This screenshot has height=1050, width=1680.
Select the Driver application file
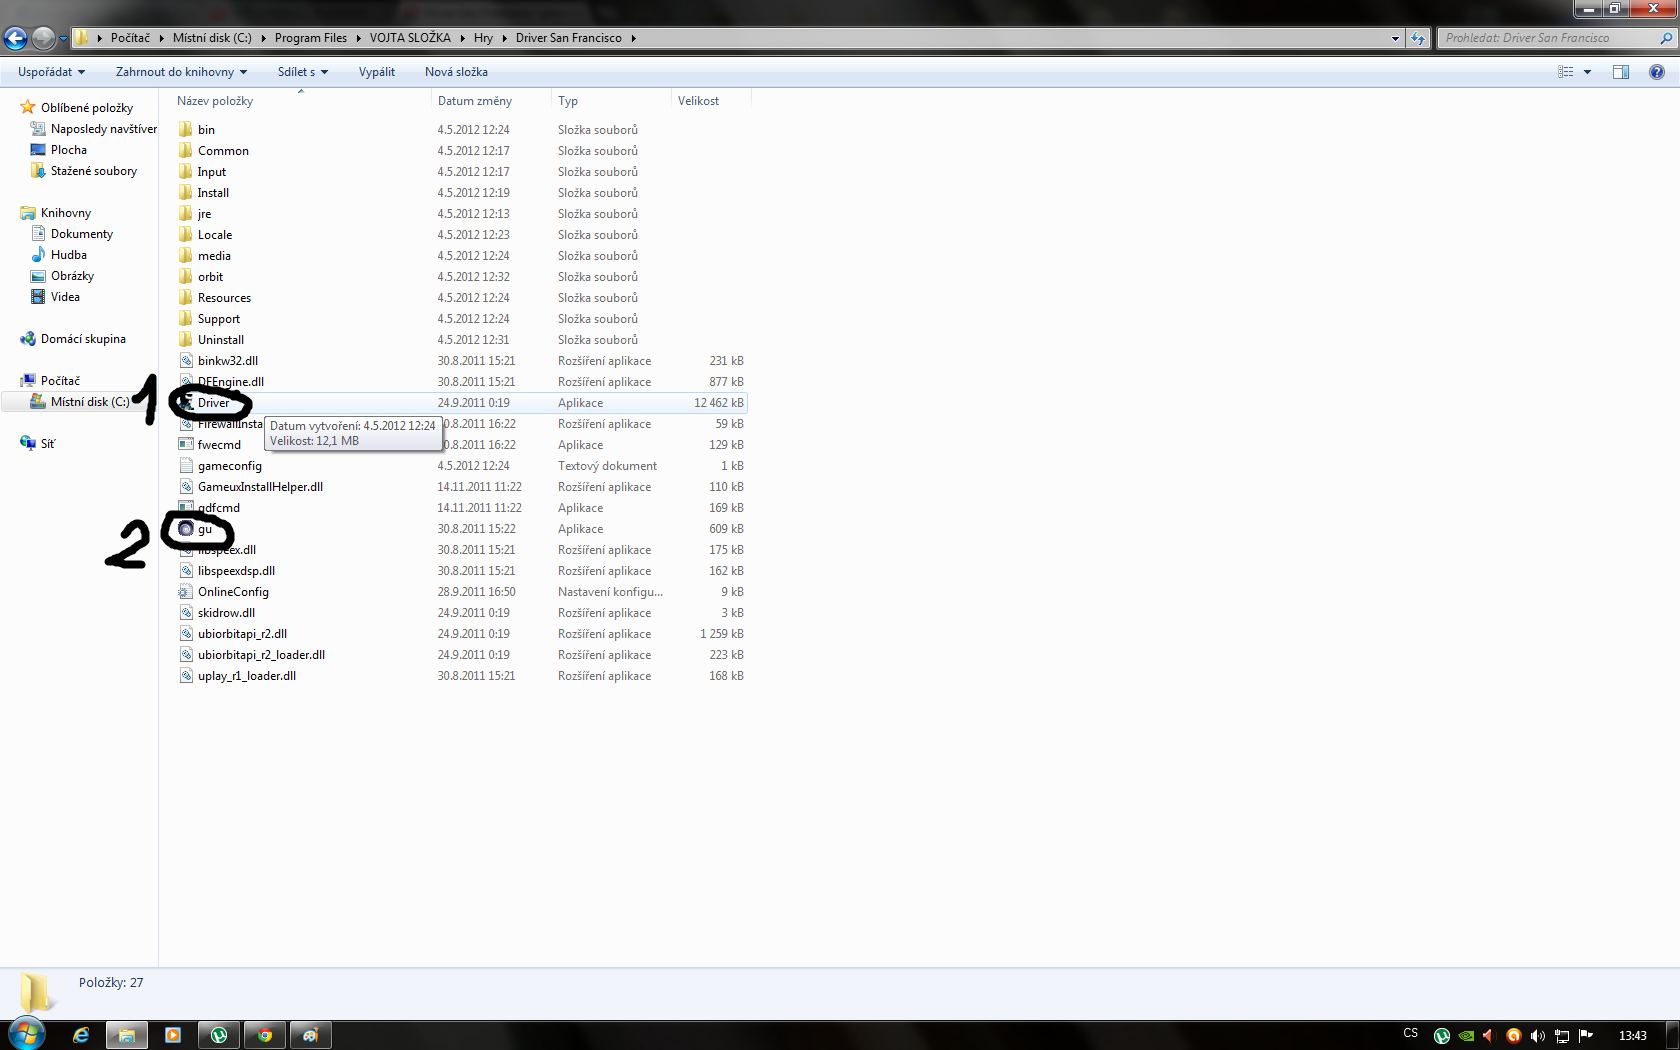(213, 403)
